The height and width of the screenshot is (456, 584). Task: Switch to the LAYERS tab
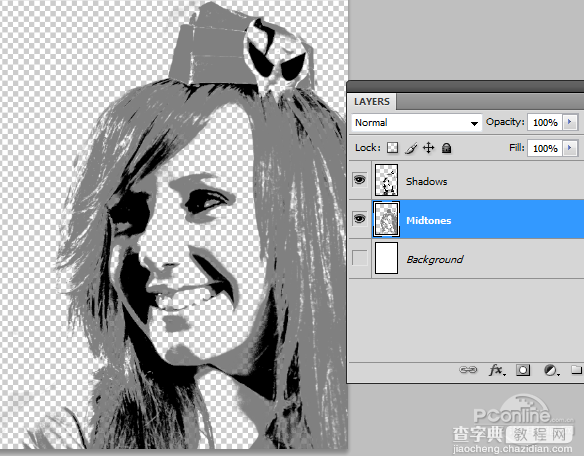click(372, 101)
